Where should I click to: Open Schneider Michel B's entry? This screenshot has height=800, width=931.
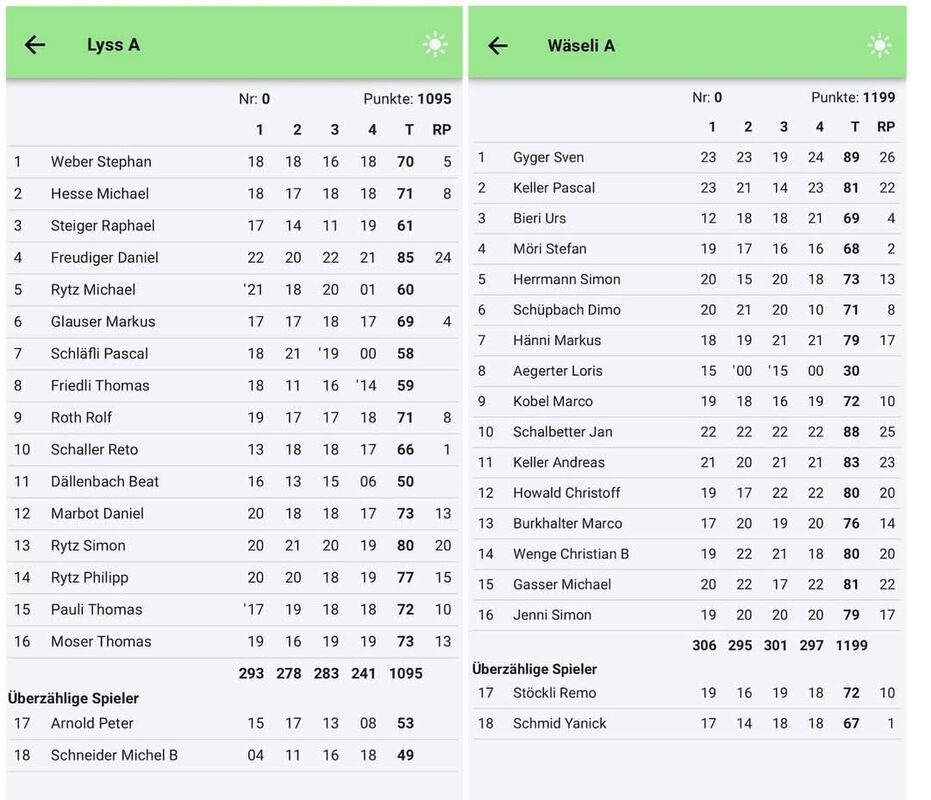(x=114, y=755)
